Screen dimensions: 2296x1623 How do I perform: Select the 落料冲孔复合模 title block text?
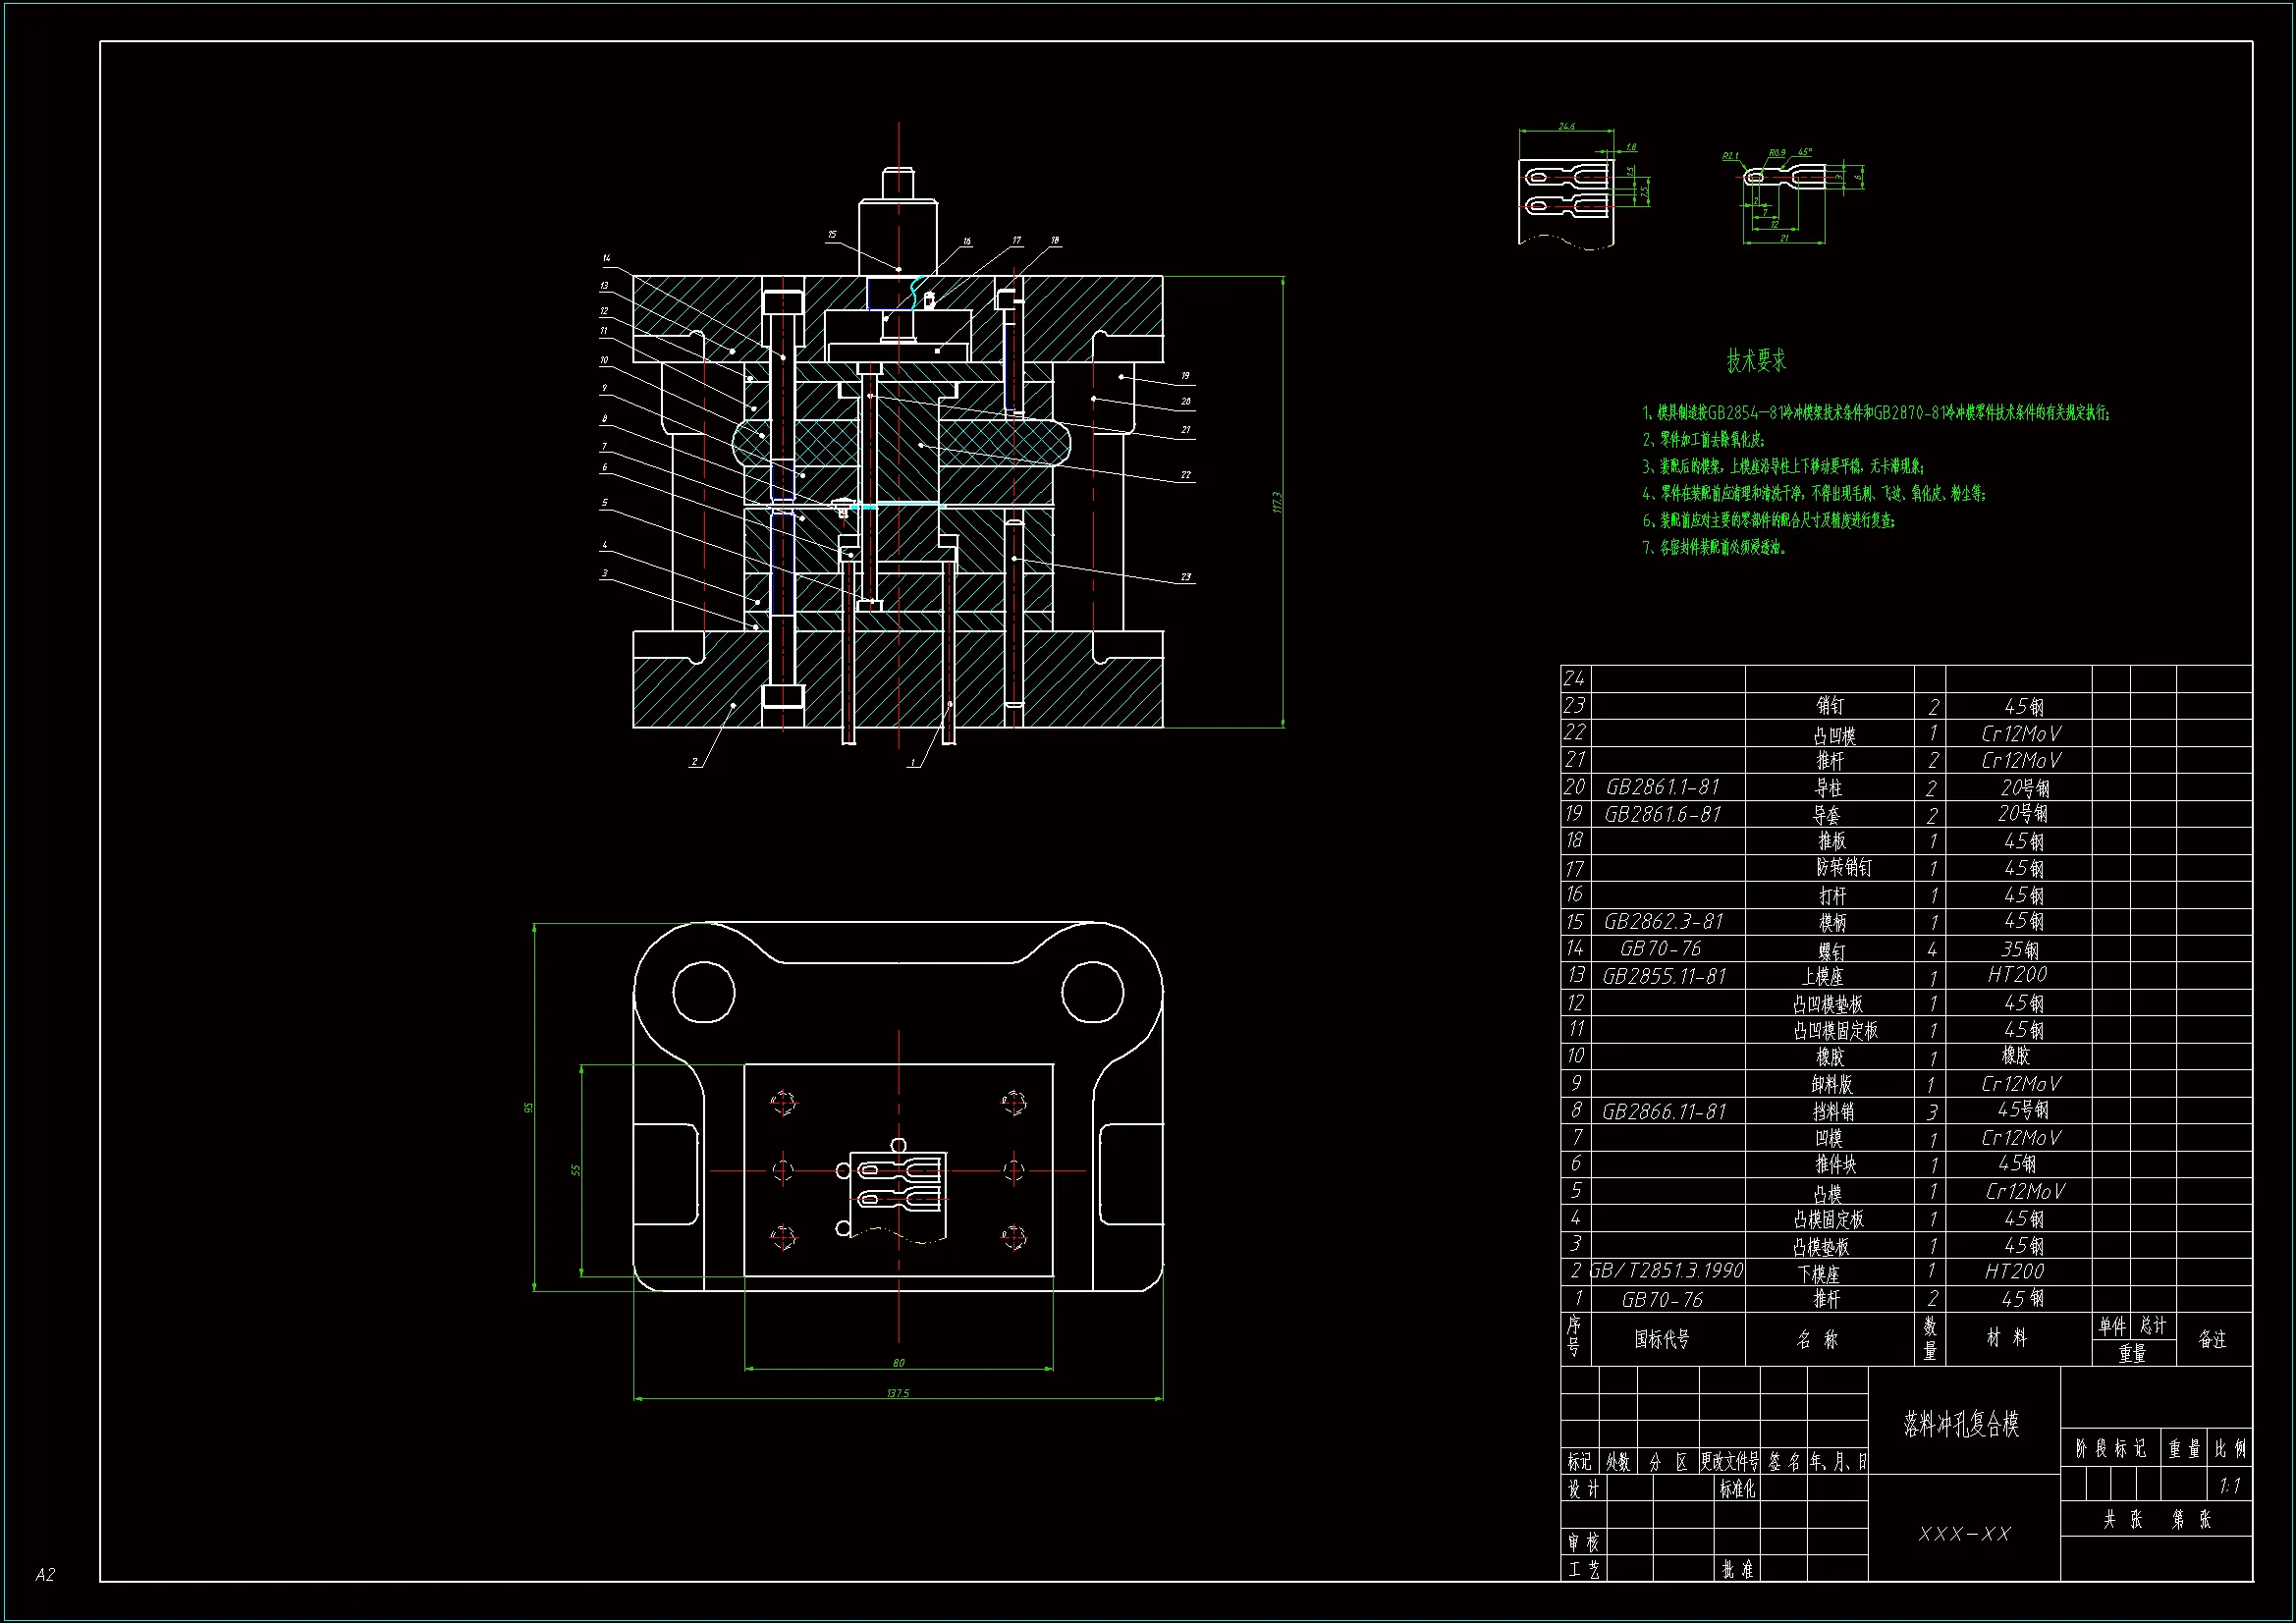[1961, 1424]
